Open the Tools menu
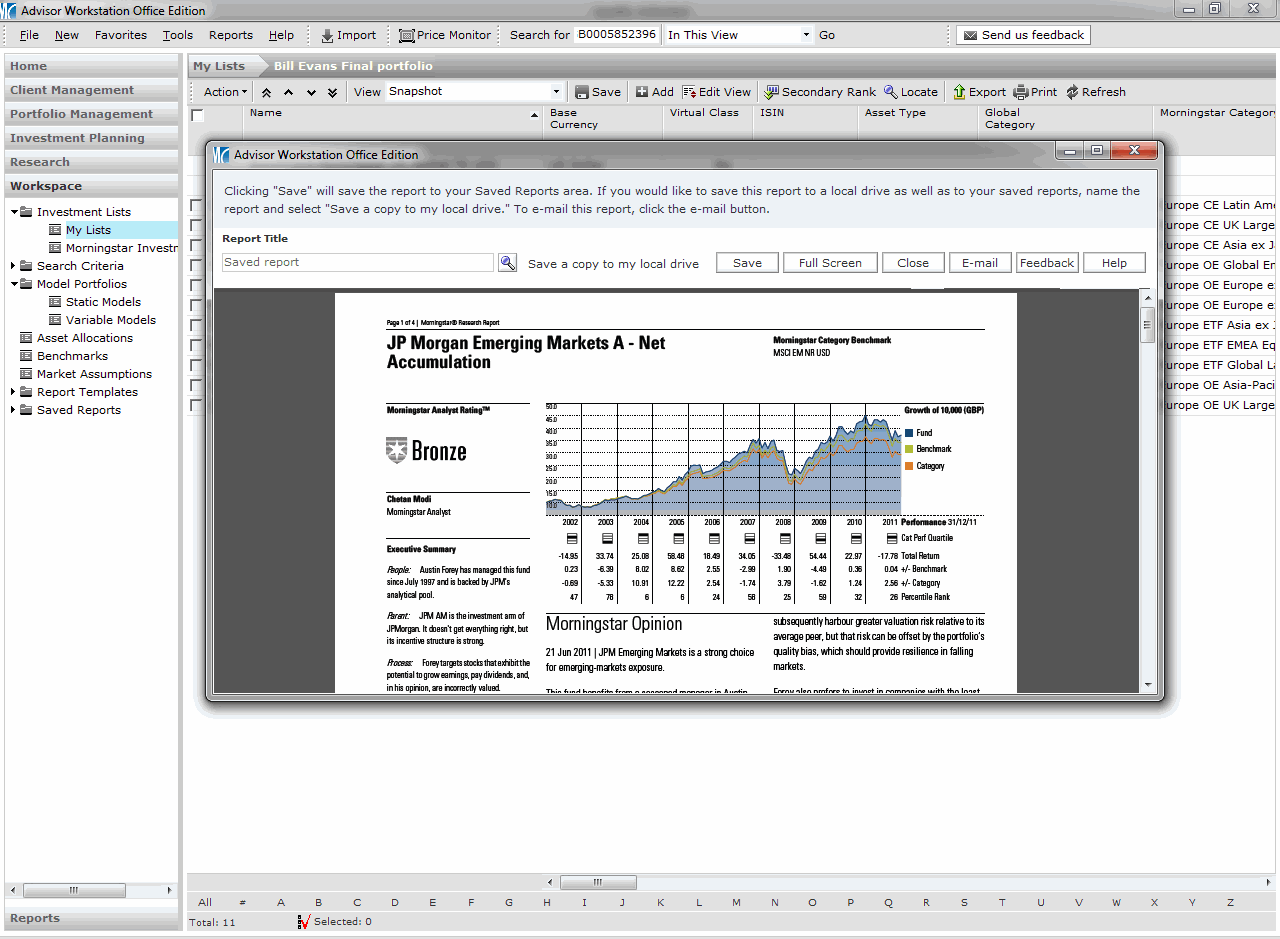Viewport: 1280px width, 939px height. click(178, 35)
